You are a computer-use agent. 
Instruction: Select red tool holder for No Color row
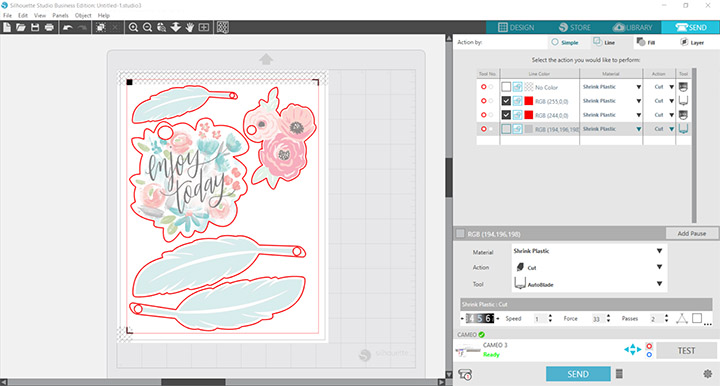(484, 87)
